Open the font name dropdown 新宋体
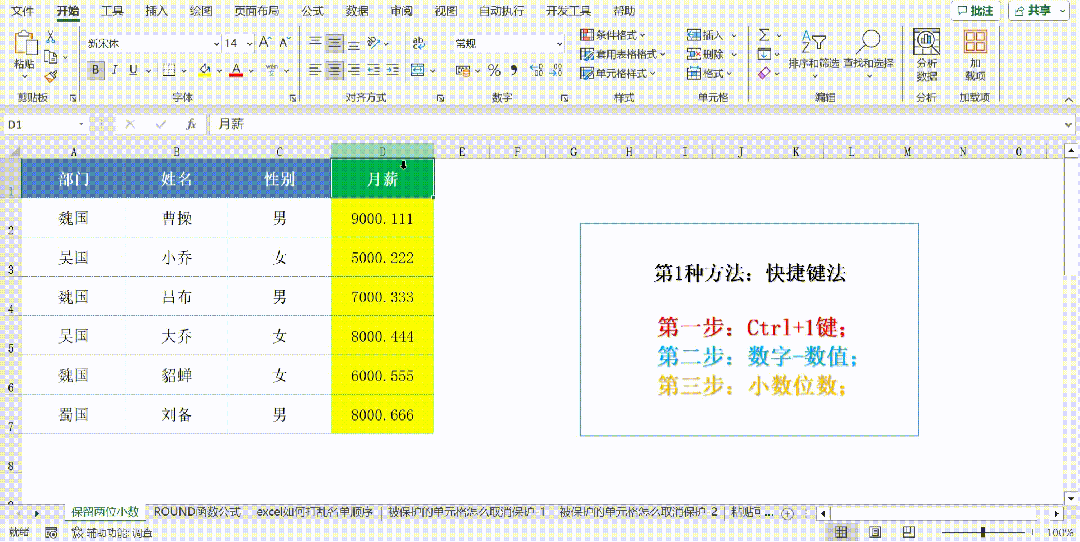Screen dimensions: 1080x542 coord(216,43)
